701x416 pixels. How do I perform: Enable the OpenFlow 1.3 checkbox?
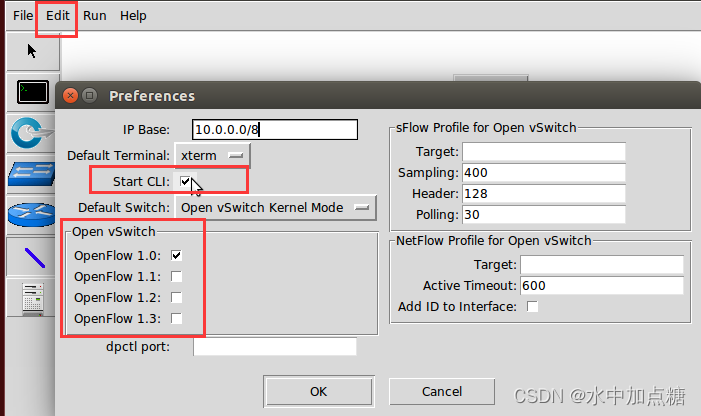[176, 318]
